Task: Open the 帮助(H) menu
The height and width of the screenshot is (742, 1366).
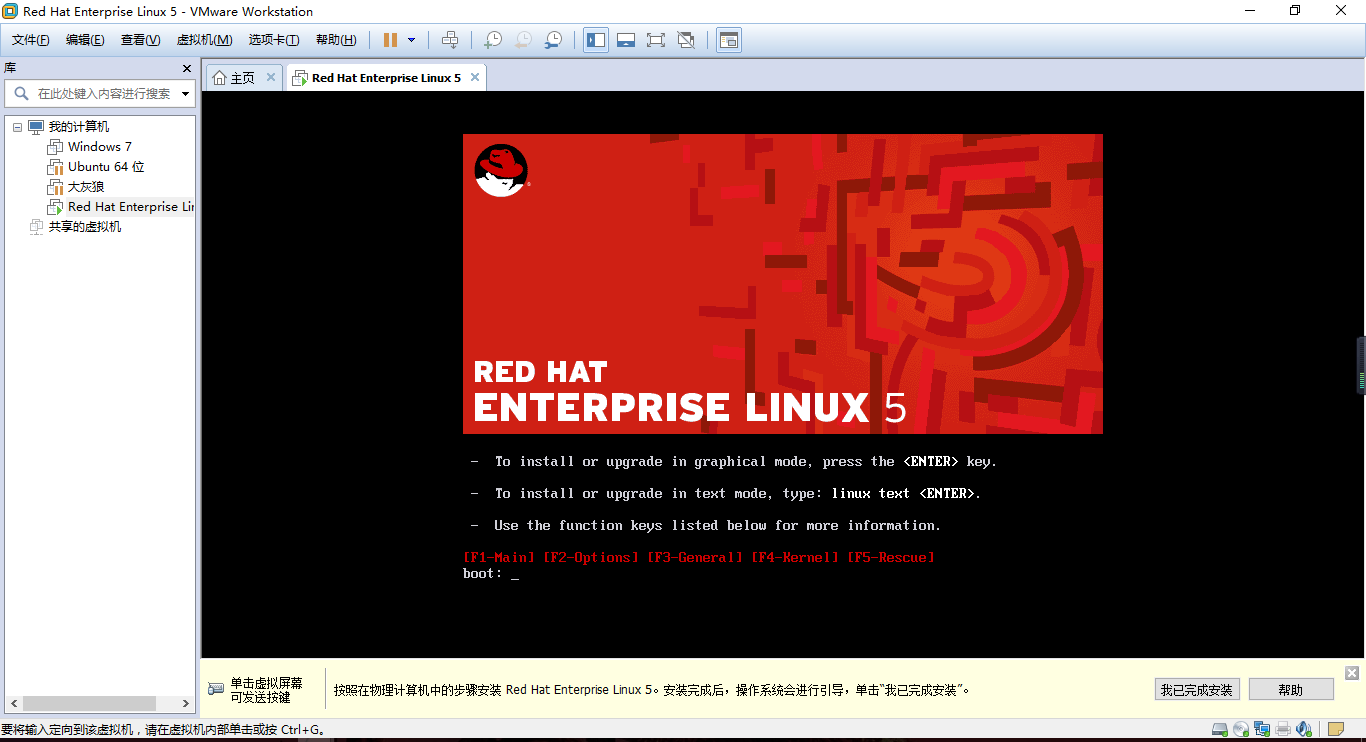Action: [x=336, y=40]
